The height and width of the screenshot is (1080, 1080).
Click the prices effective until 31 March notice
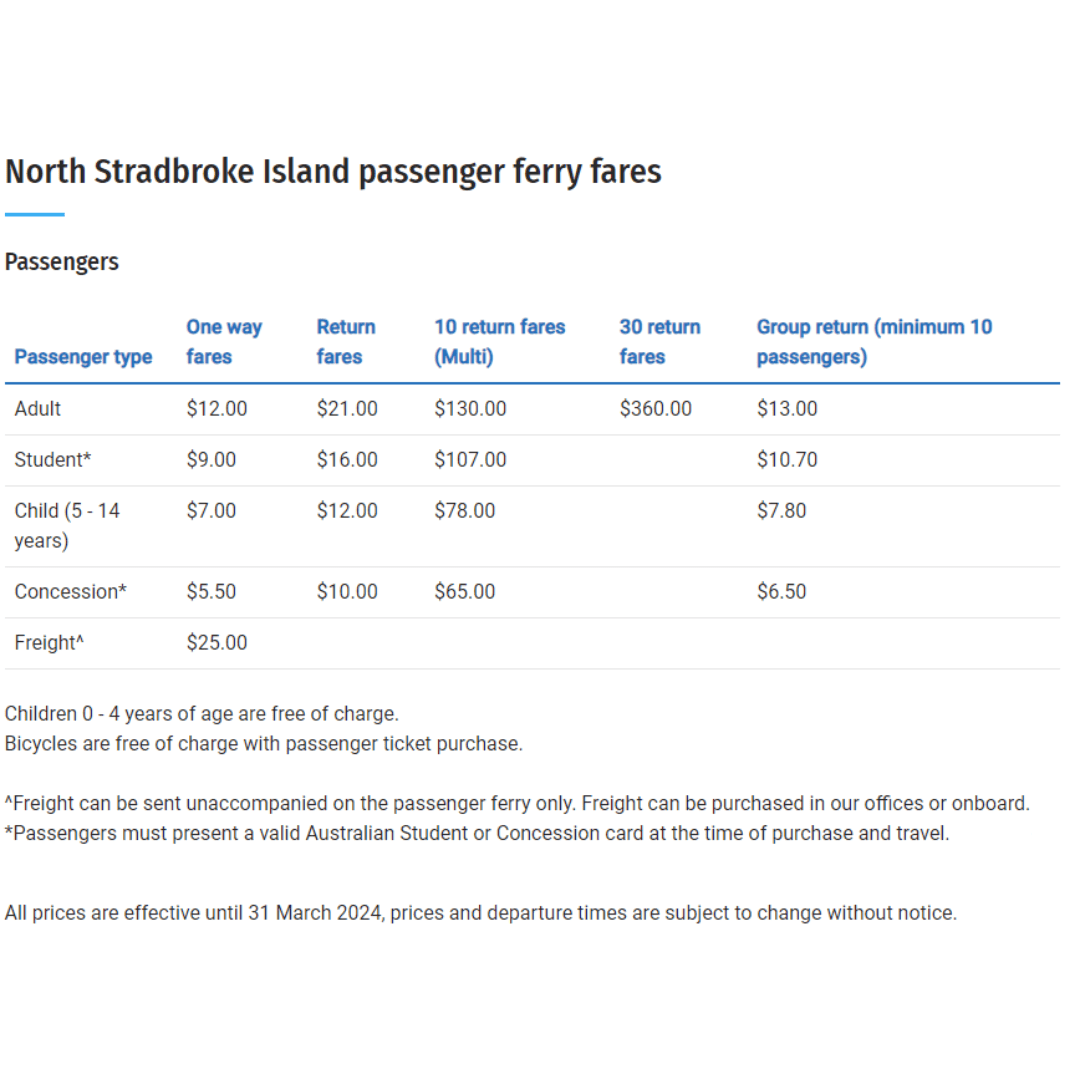coord(480,913)
